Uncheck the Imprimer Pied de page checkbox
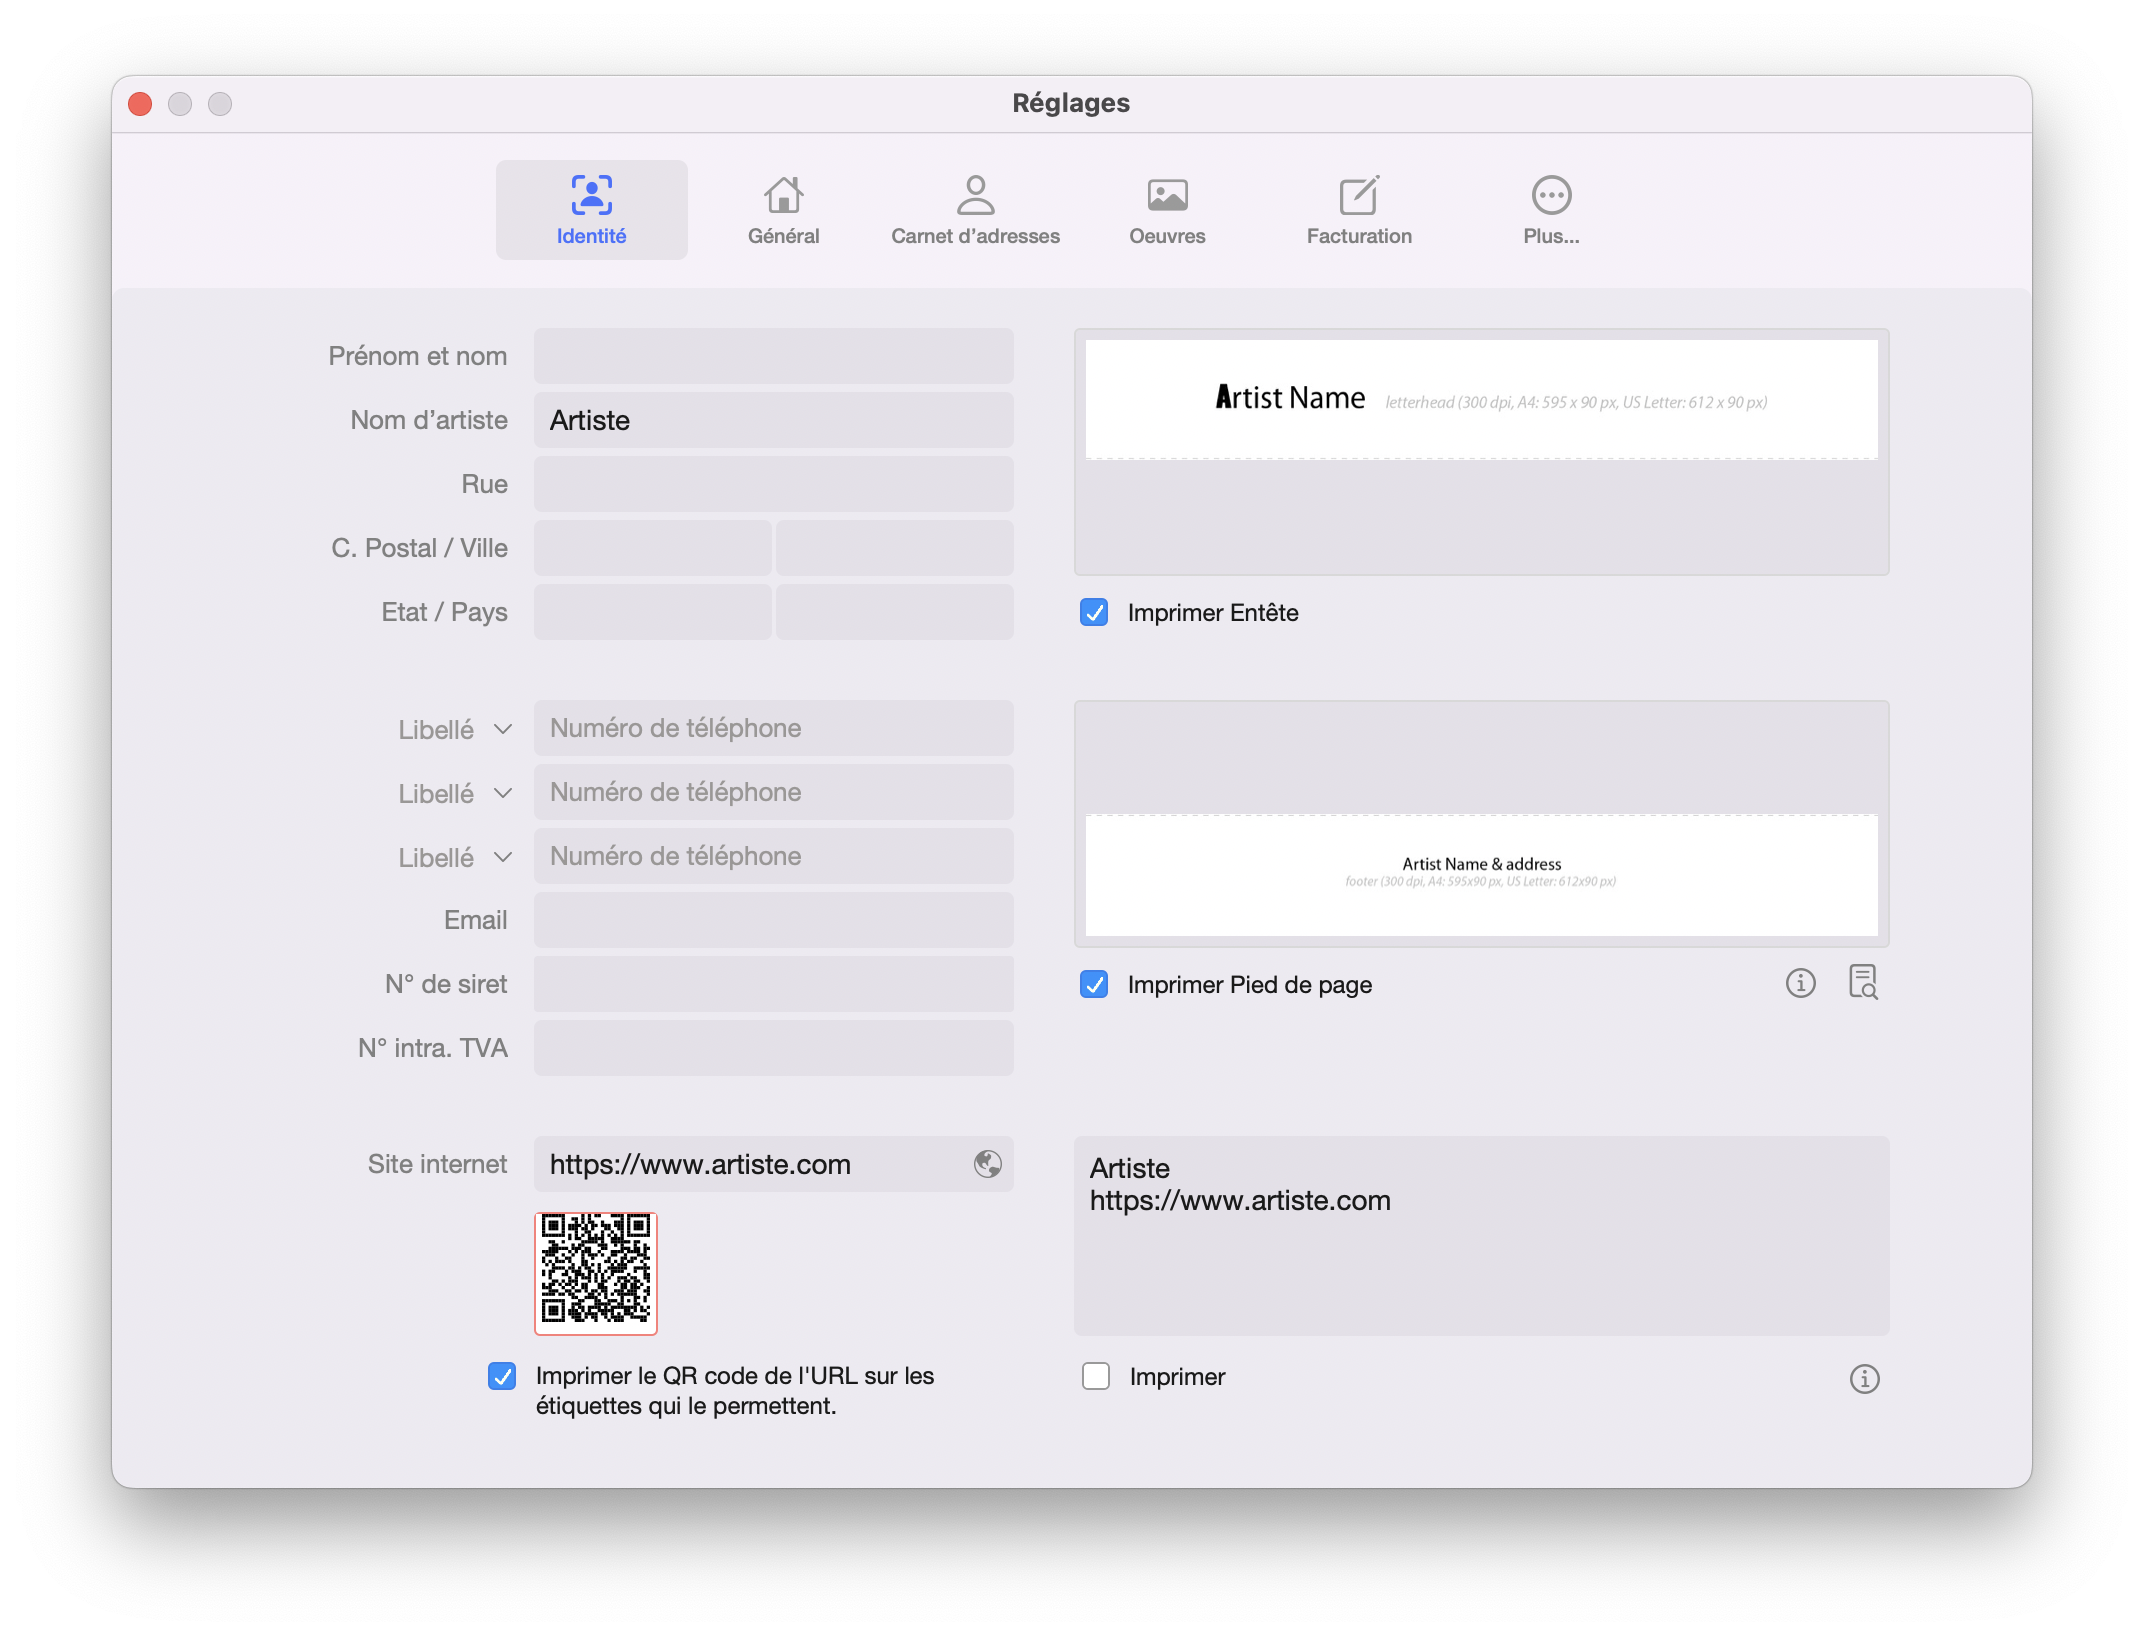Screen dimensions: 2144x1636 pos(1094,985)
